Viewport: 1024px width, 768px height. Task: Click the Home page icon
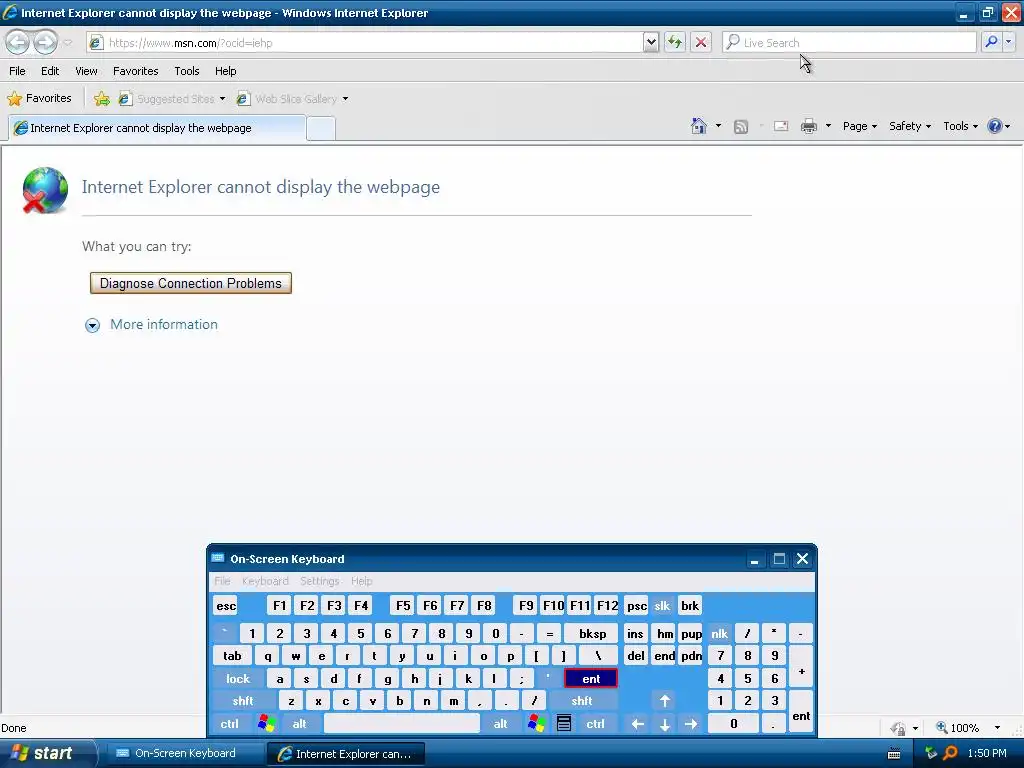coord(699,126)
